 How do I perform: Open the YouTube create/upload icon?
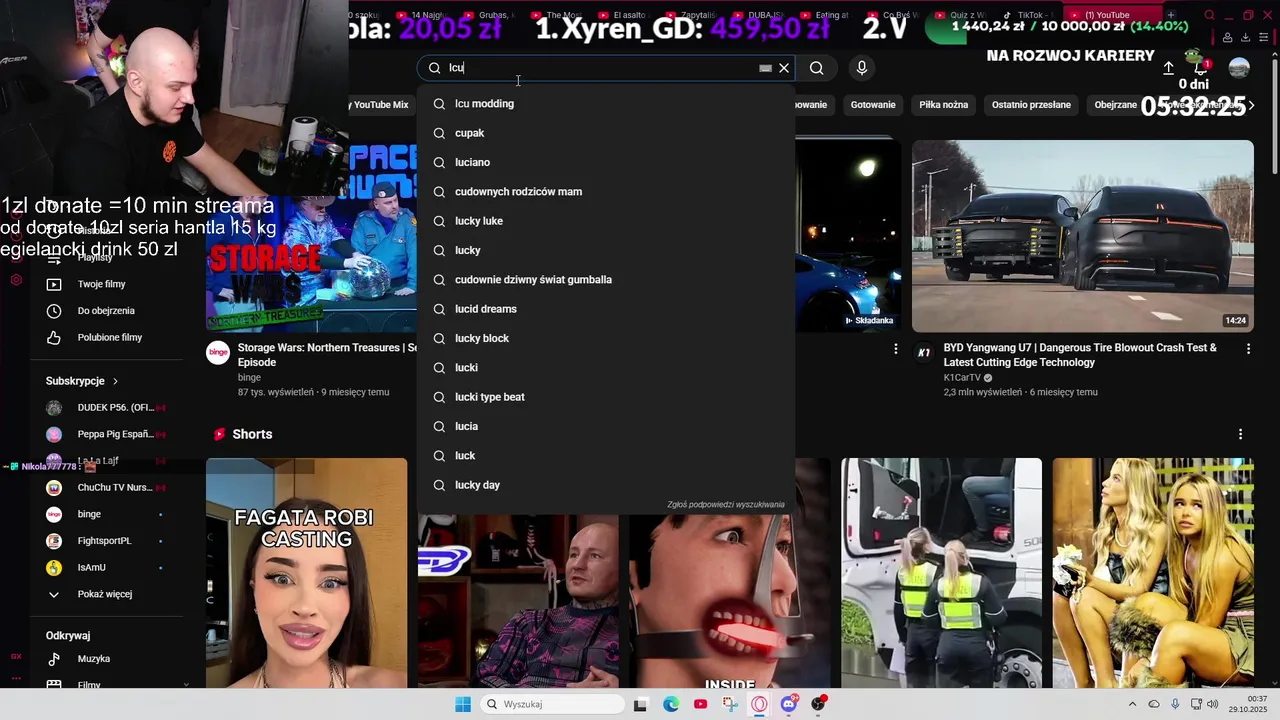(1168, 68)
